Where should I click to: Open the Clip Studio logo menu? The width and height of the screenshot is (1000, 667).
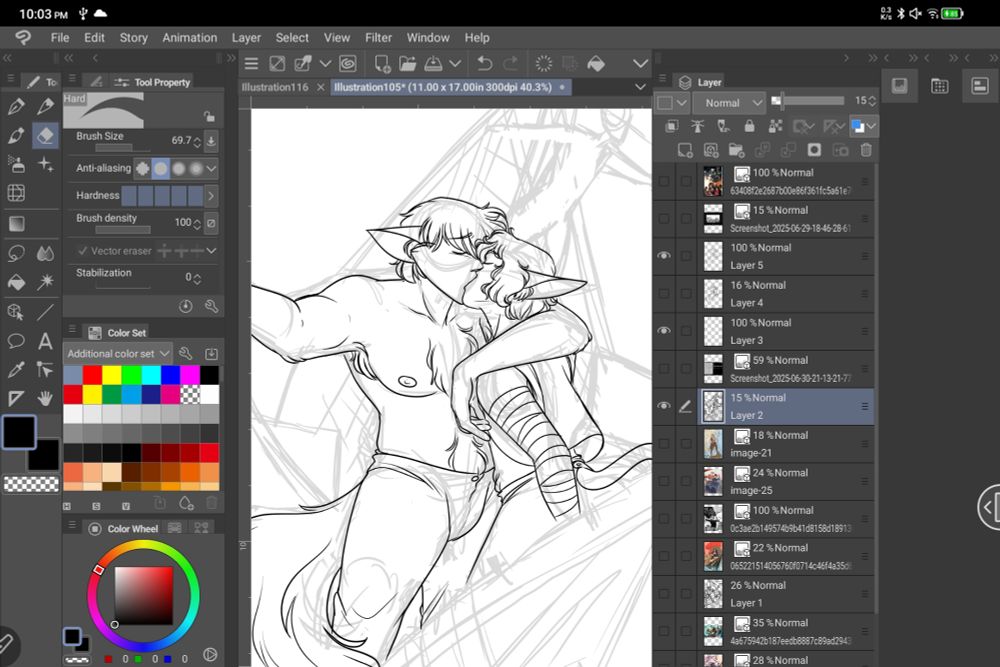(23, 38)
